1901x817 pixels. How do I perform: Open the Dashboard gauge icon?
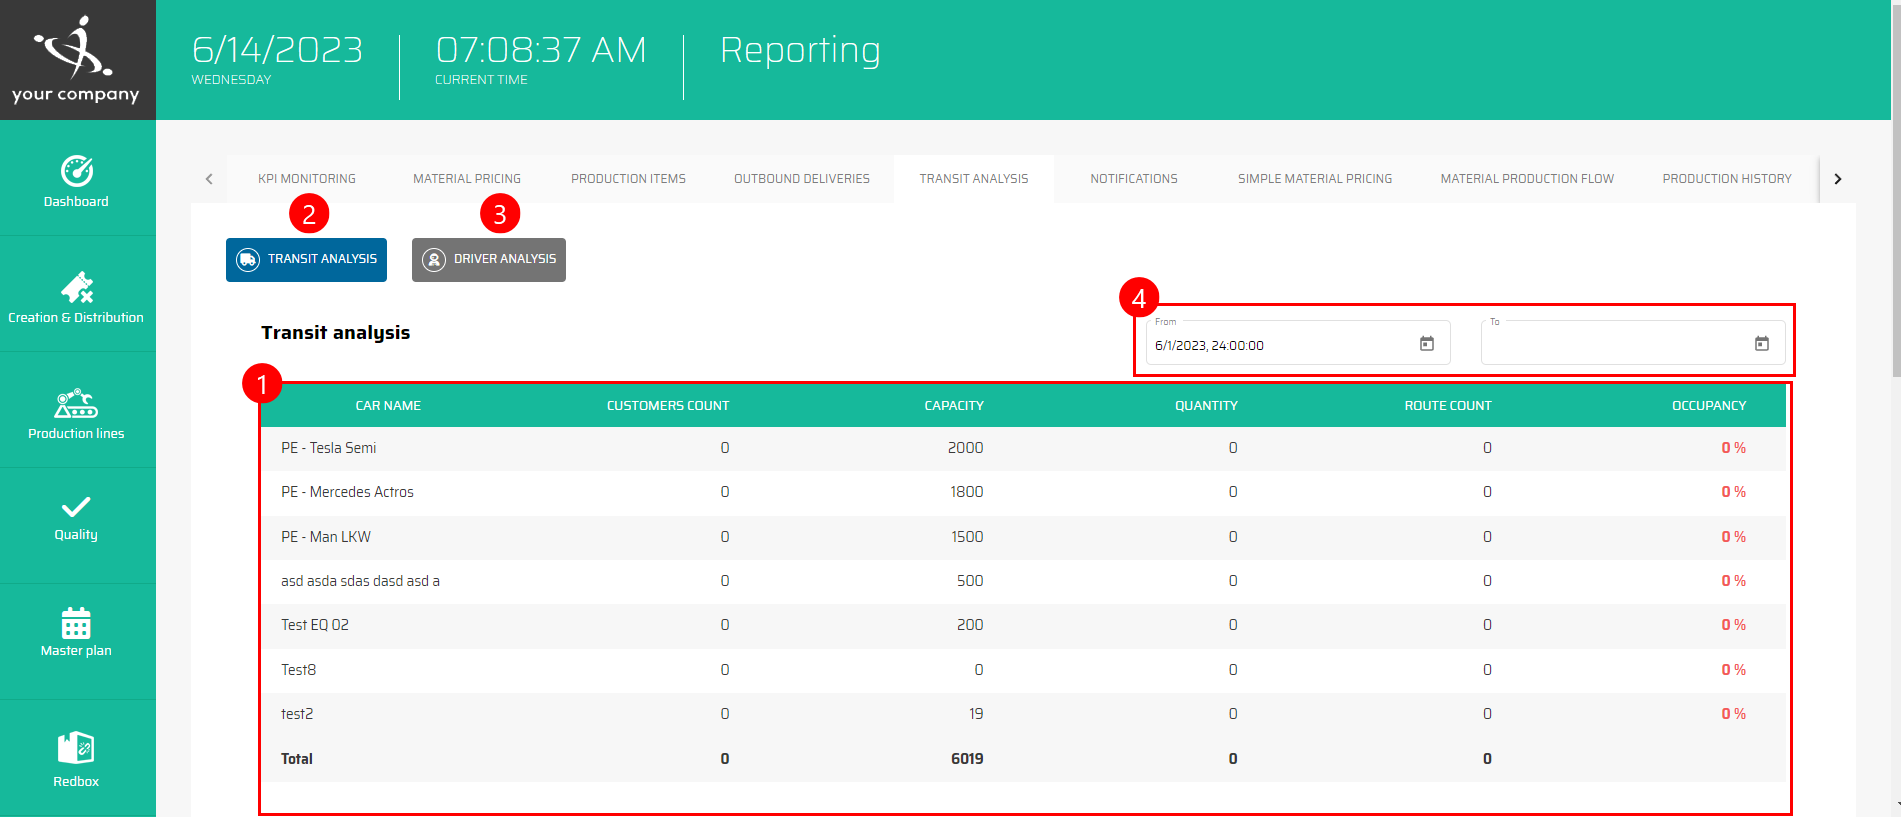point(77,172)
